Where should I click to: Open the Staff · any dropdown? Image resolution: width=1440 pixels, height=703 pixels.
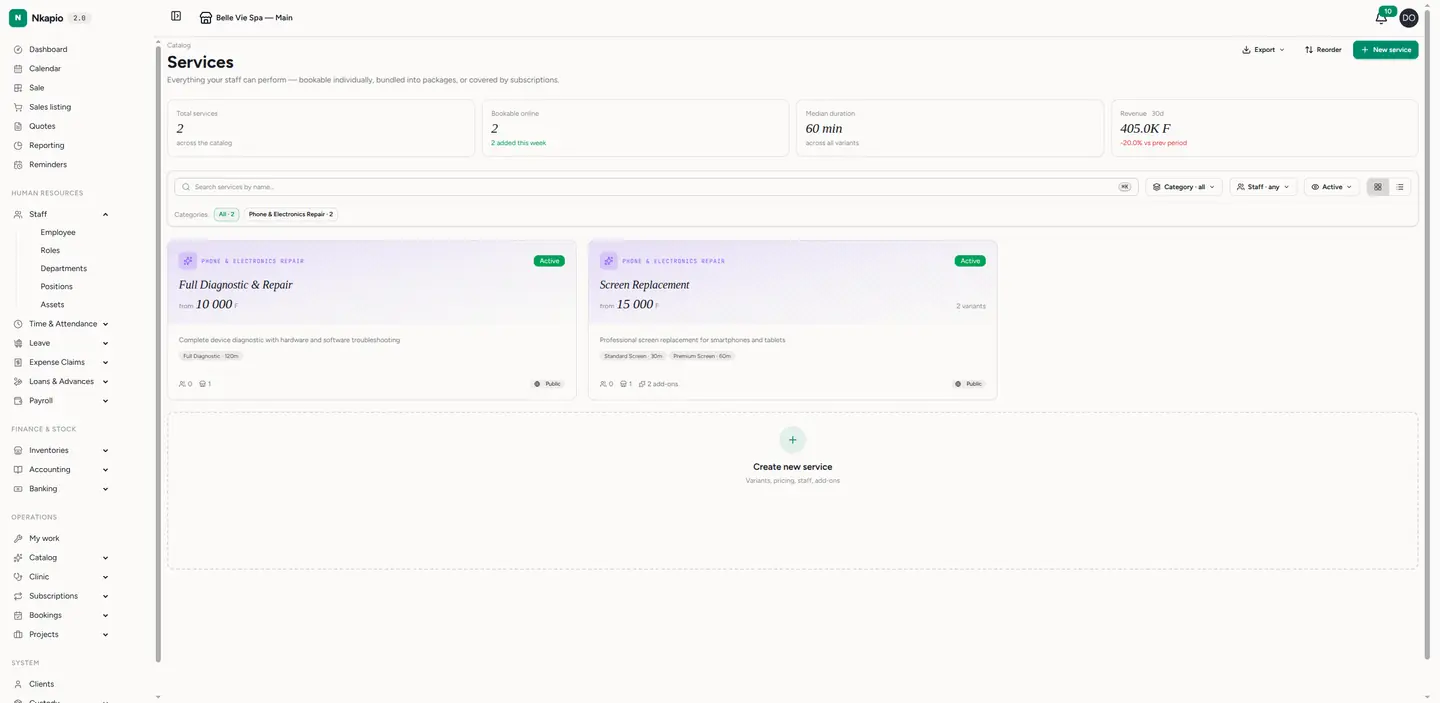pyautogui.click(x=1264, y=187)
